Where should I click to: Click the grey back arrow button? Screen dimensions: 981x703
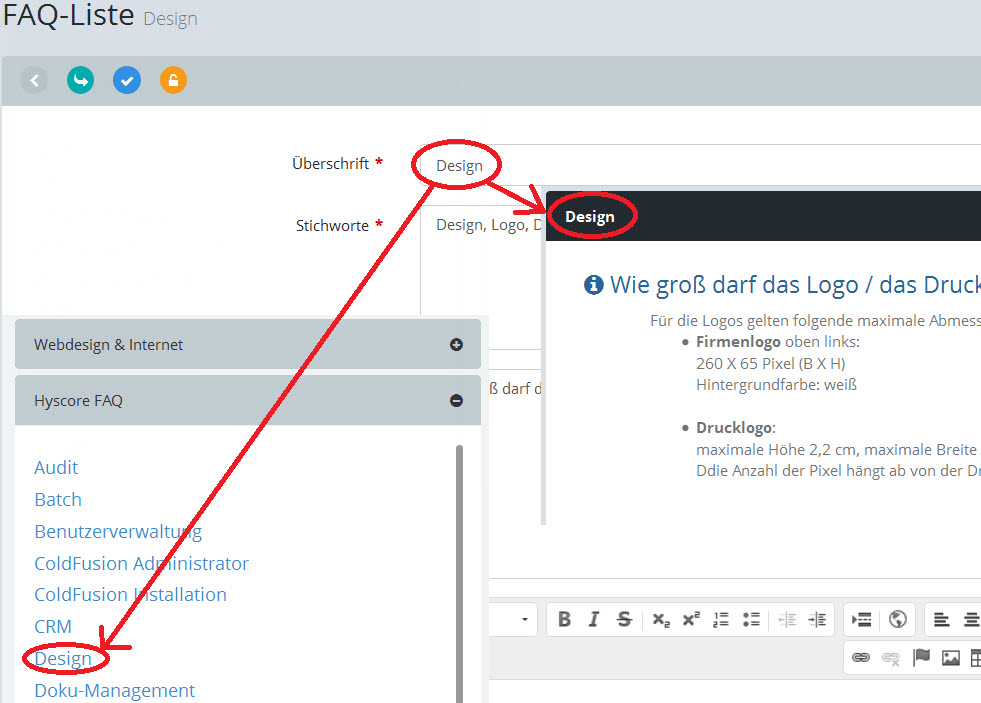click(34, 81)
